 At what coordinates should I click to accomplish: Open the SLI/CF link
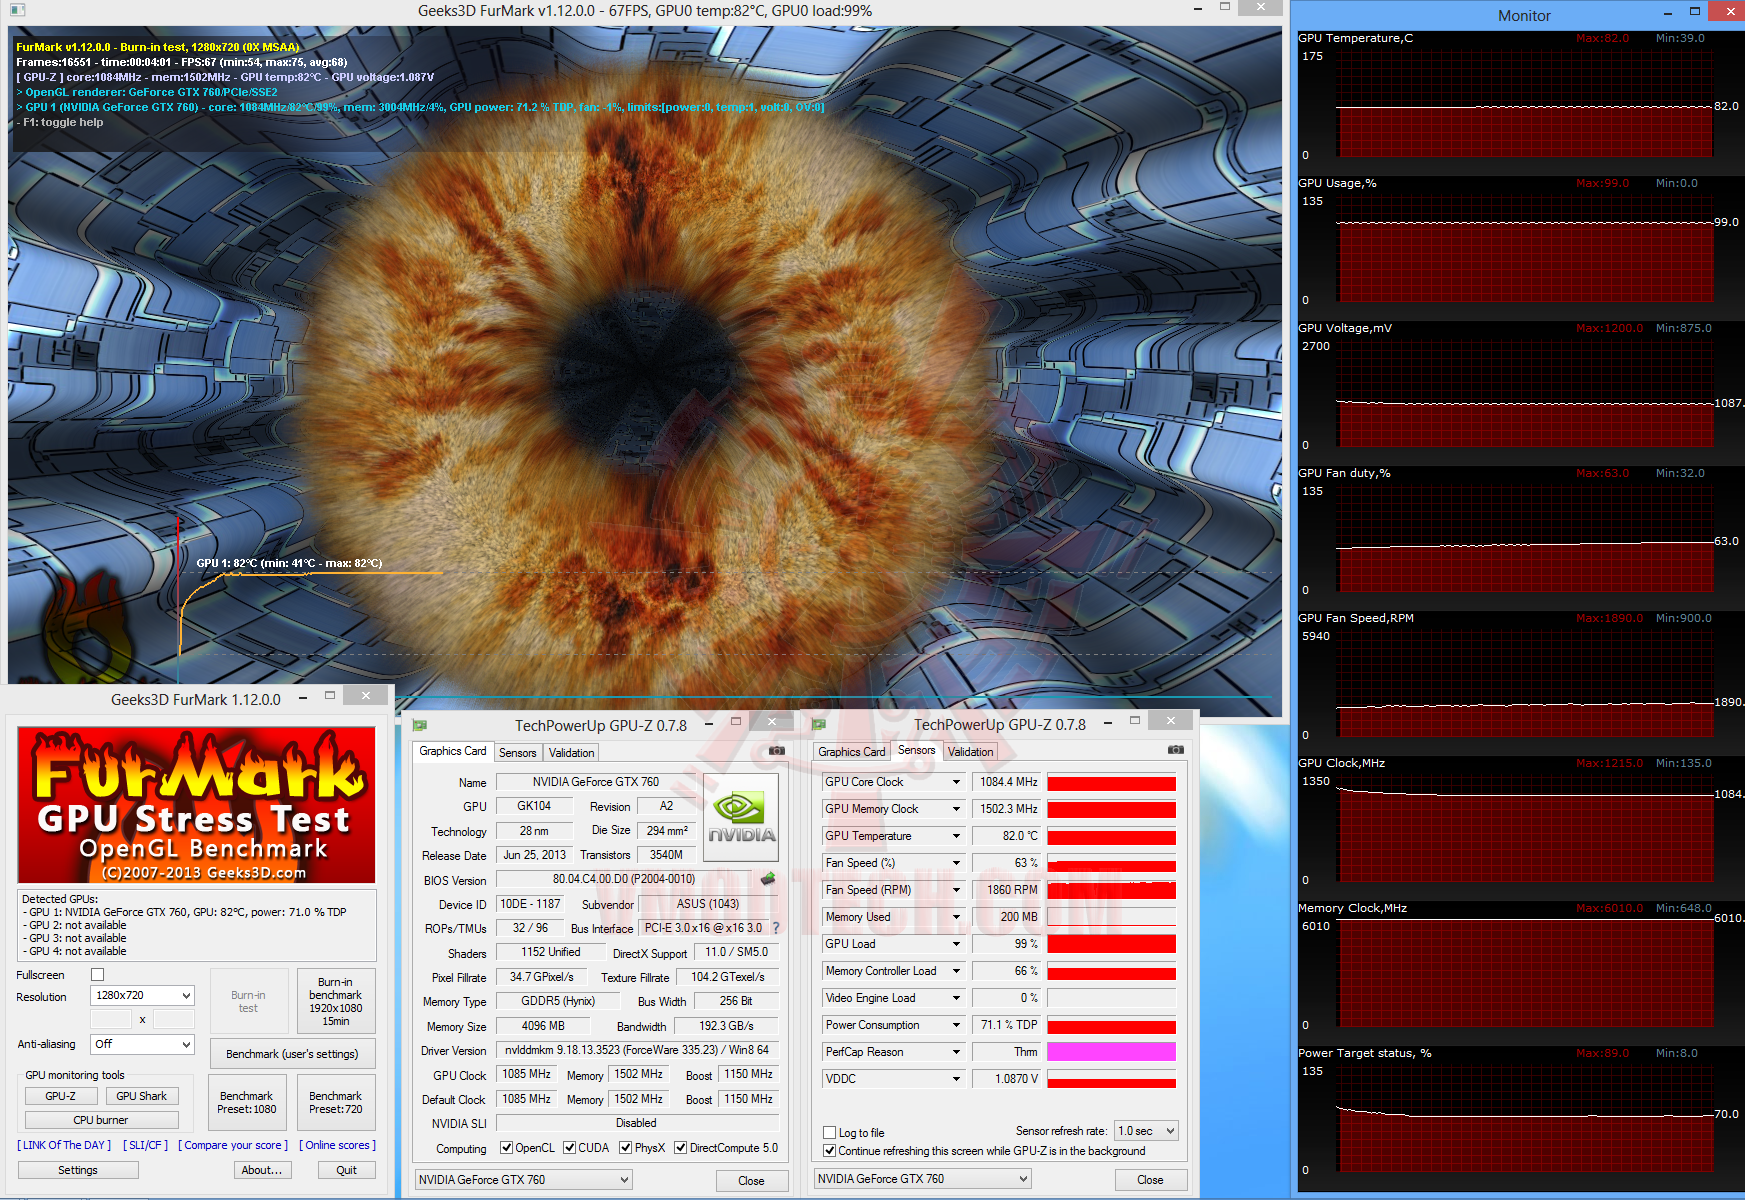coord(146,1145)
